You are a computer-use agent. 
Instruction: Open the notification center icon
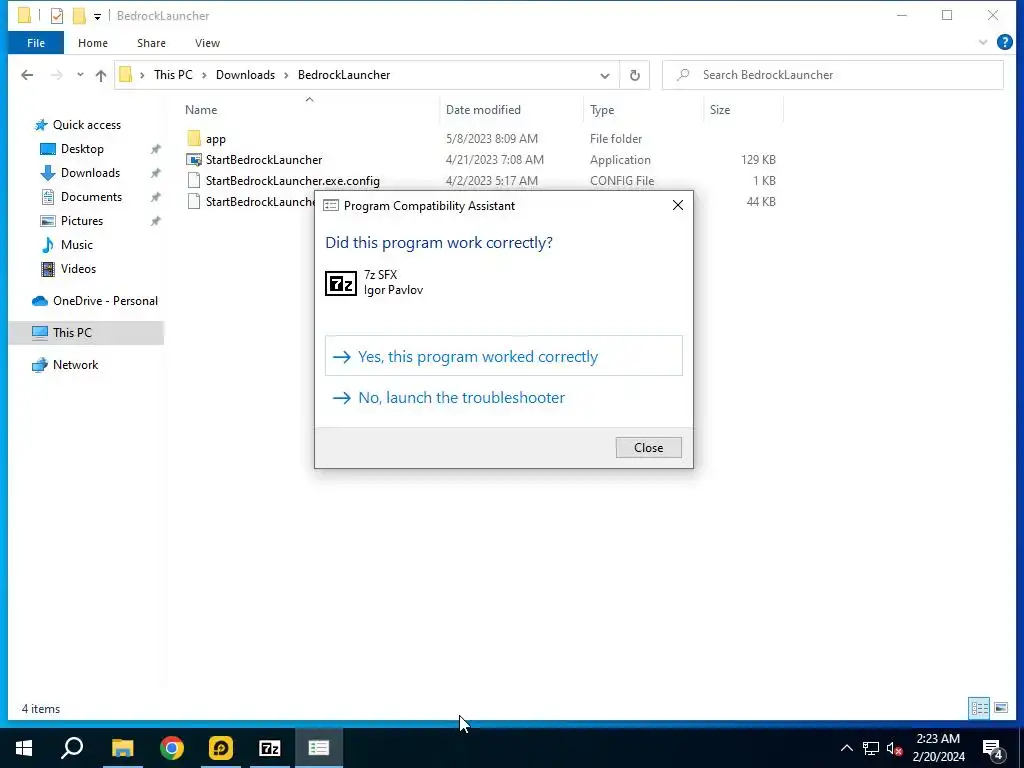point(993,748)
